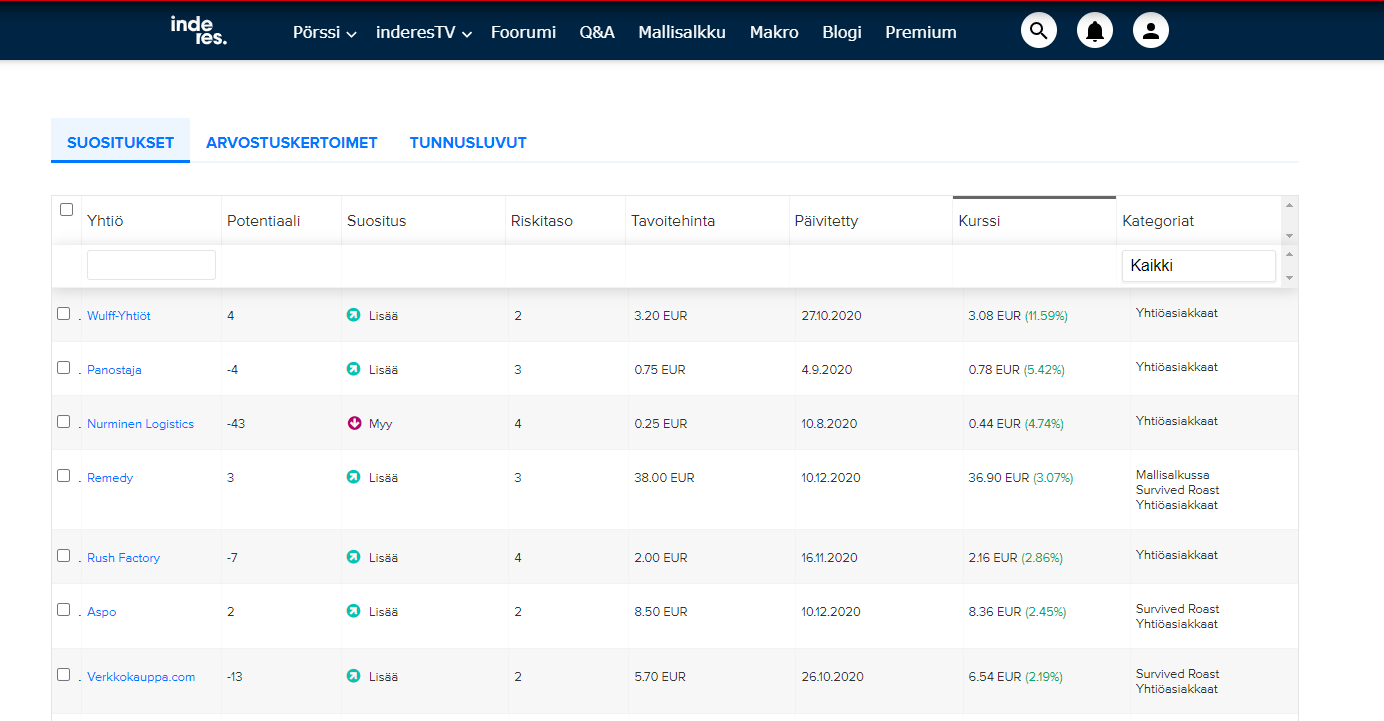Expand the Pörssi dropdown menu
1384x721 pixels.
[324, 33]
